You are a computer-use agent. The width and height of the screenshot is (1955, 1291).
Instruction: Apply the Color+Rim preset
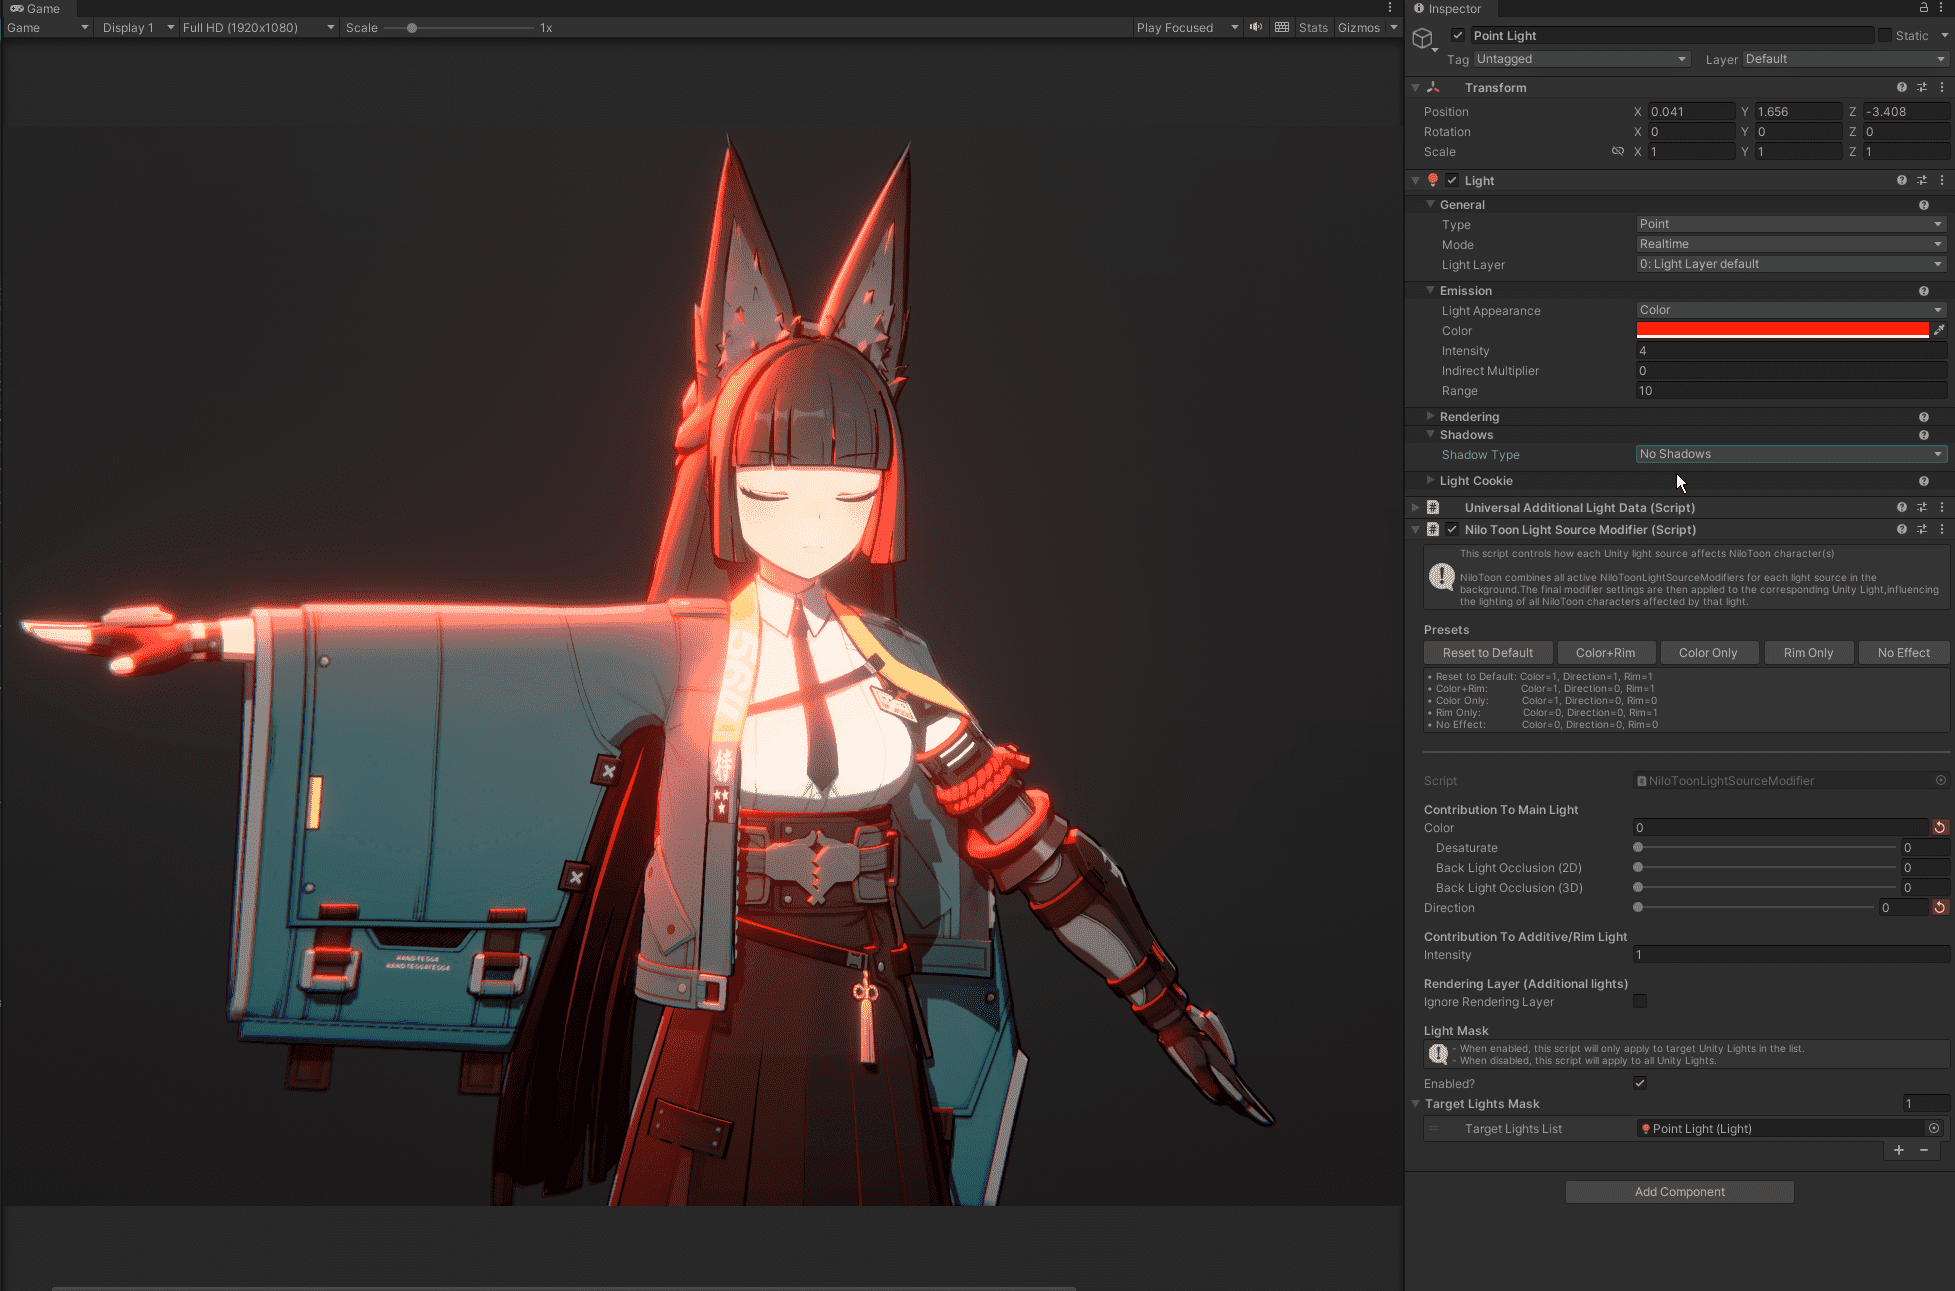[x=1606, y=653]
